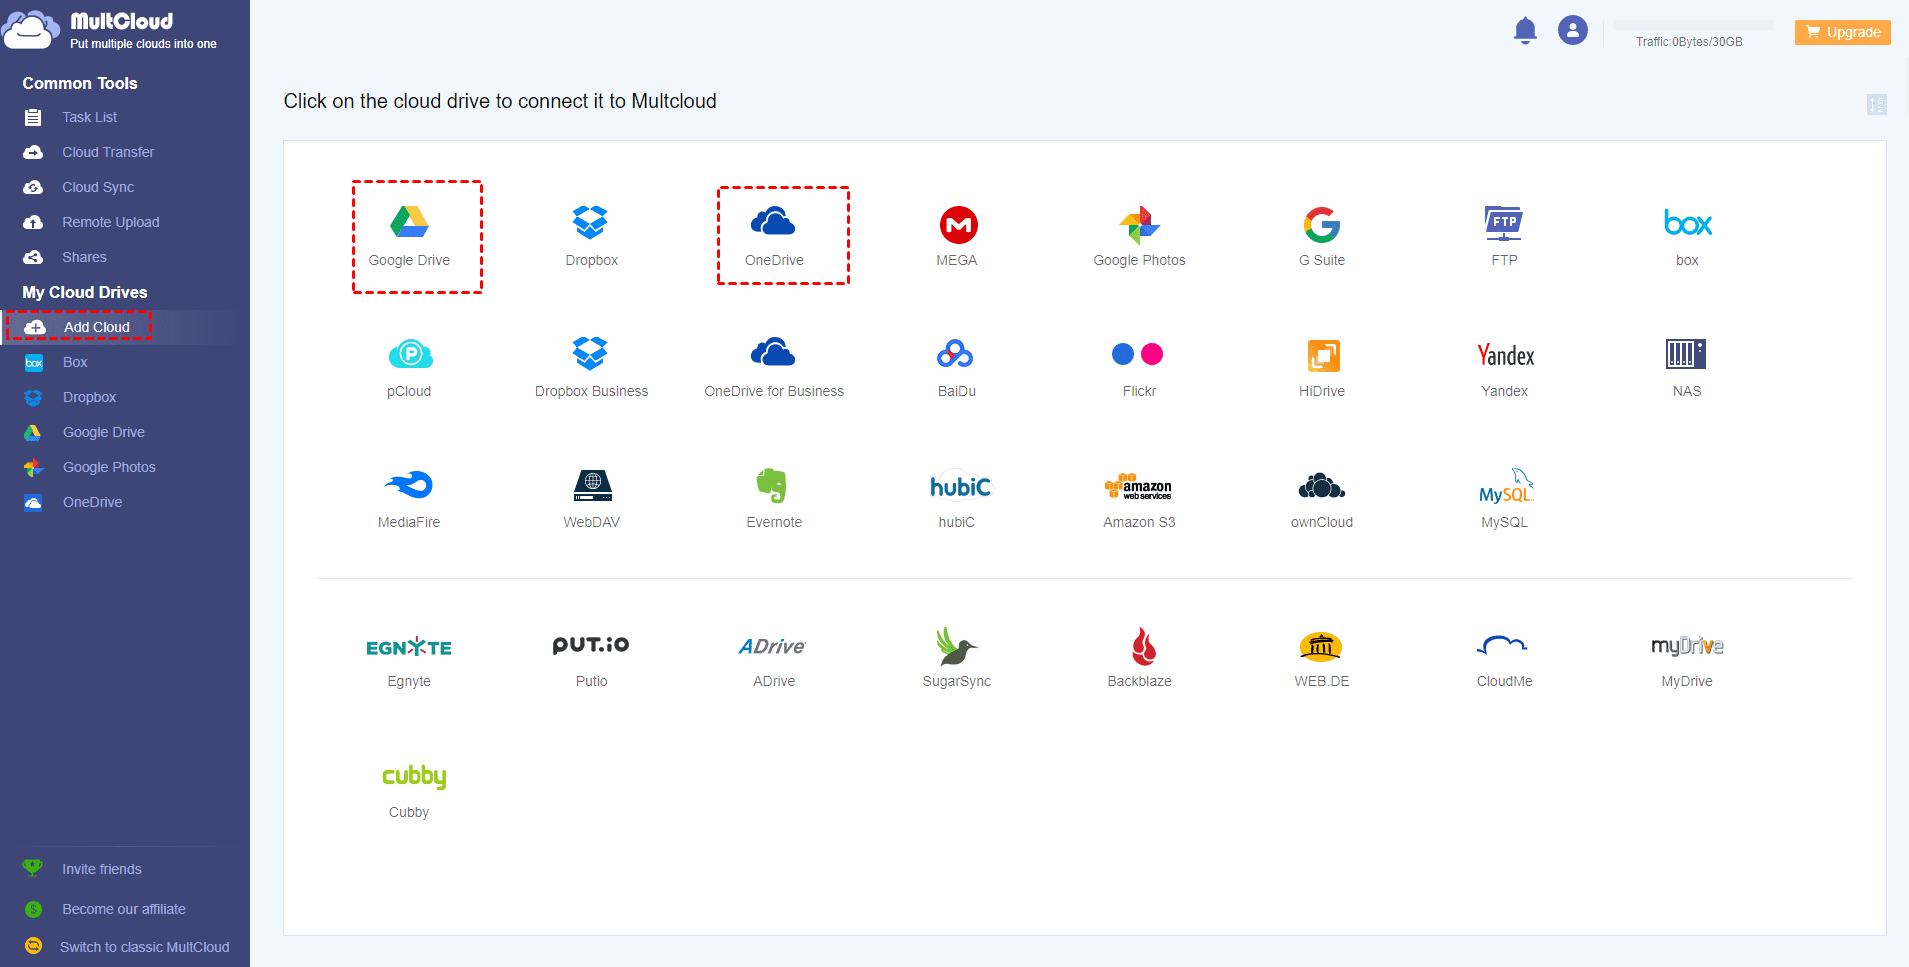Switch the cloud list layout view
Viewport: 1909px width, 967px height.
click(1878, 104)
